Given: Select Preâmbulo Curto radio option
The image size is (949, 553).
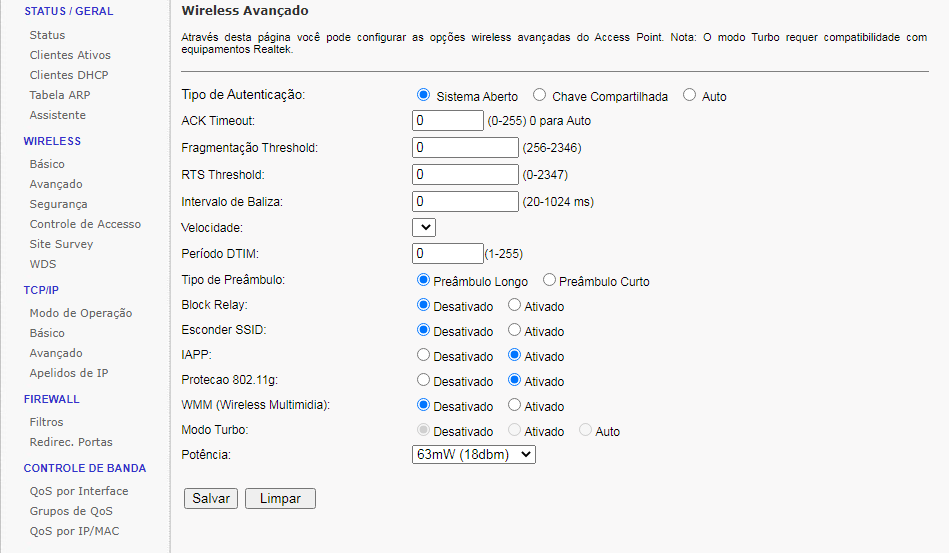Looking at the screenshot, I should tap(549, 281).
